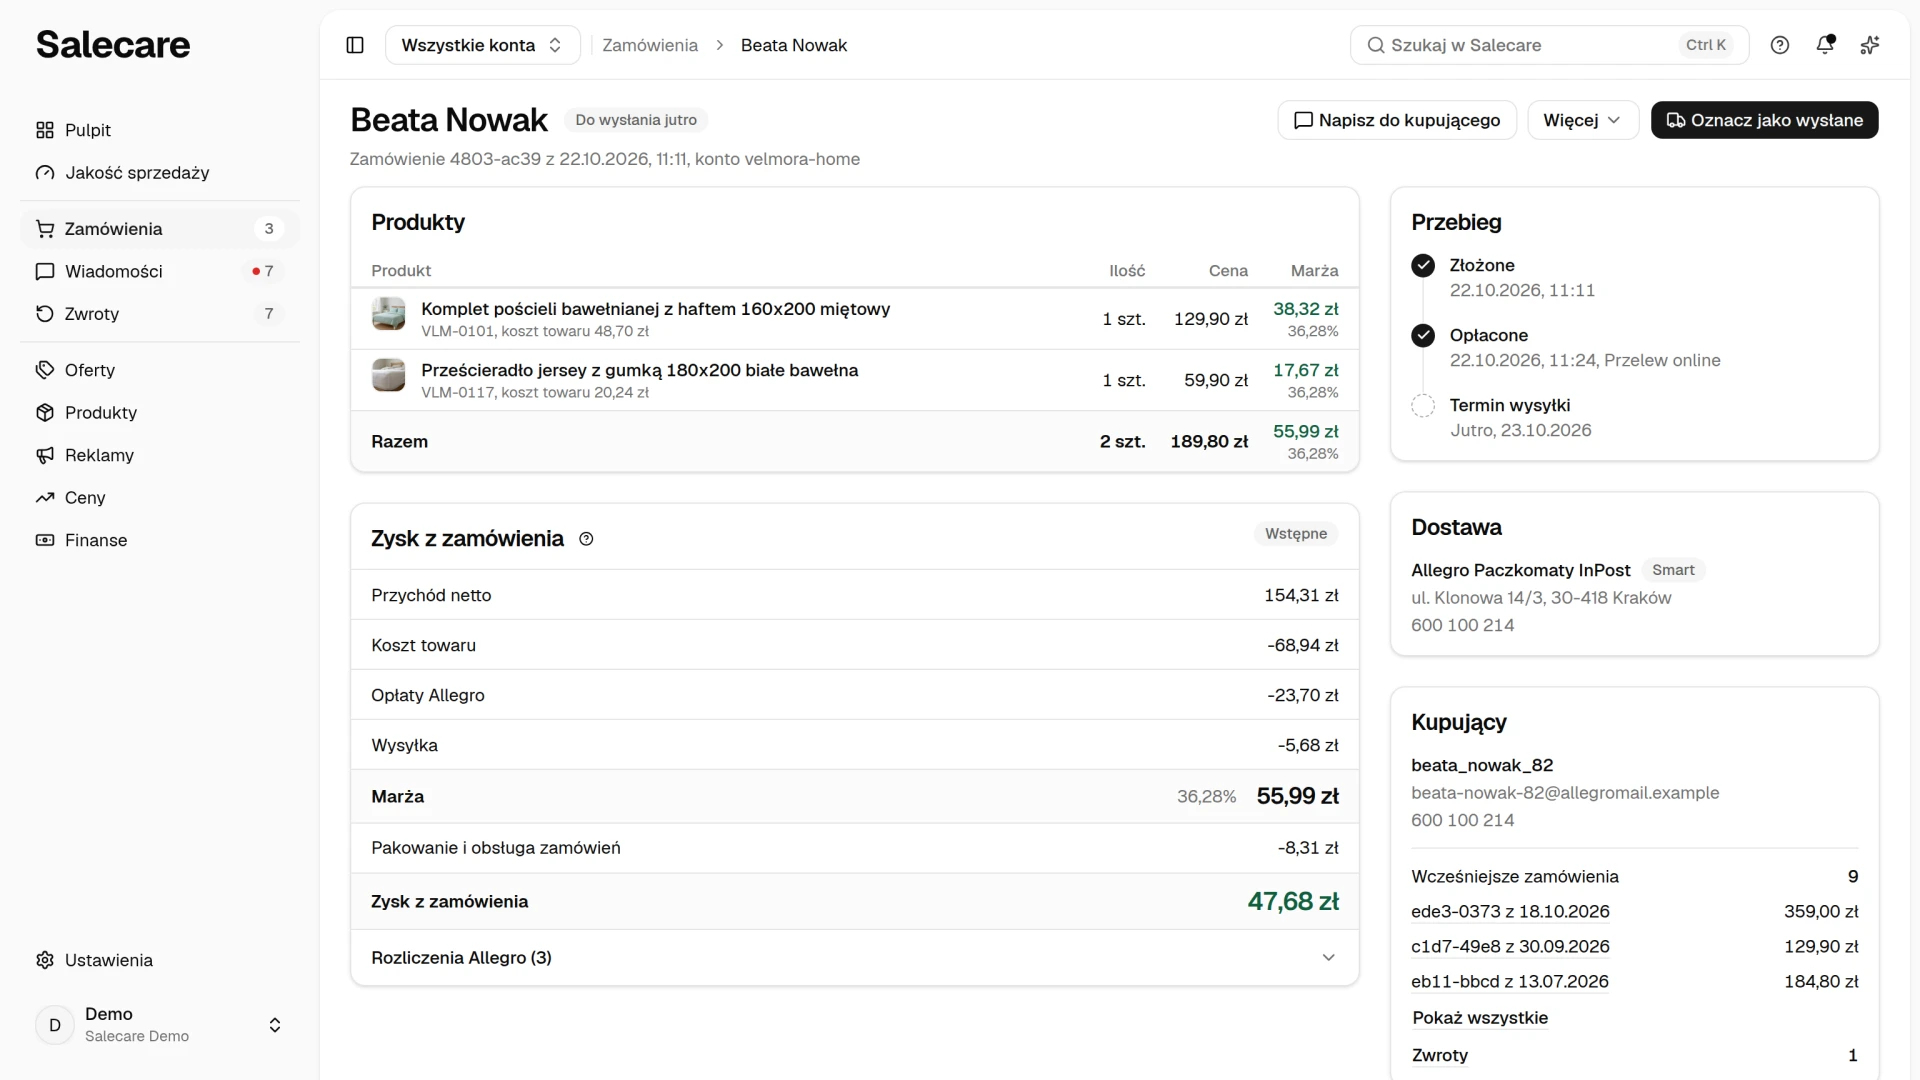The height and width of the screenshot is (1080, 1920).
Task: Click the Wiadomości message icon
Action: (45, 271)
